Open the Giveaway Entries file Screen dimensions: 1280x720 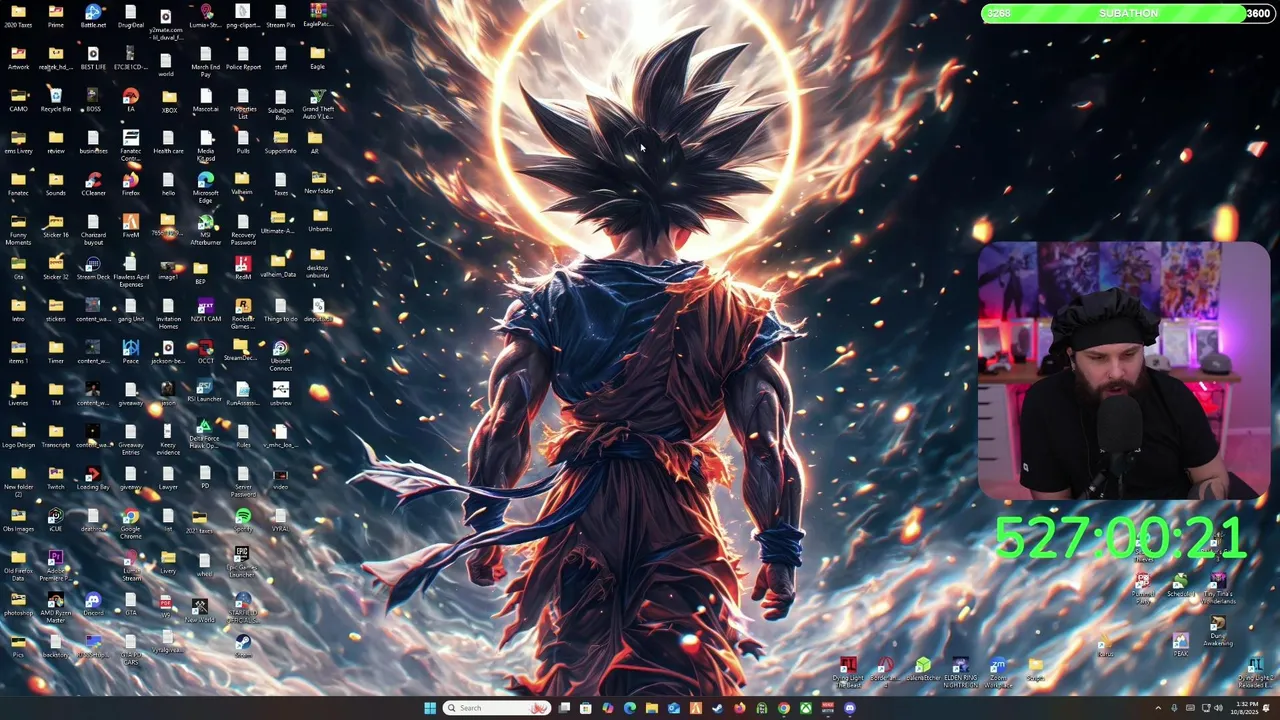(x=131, y=439)
